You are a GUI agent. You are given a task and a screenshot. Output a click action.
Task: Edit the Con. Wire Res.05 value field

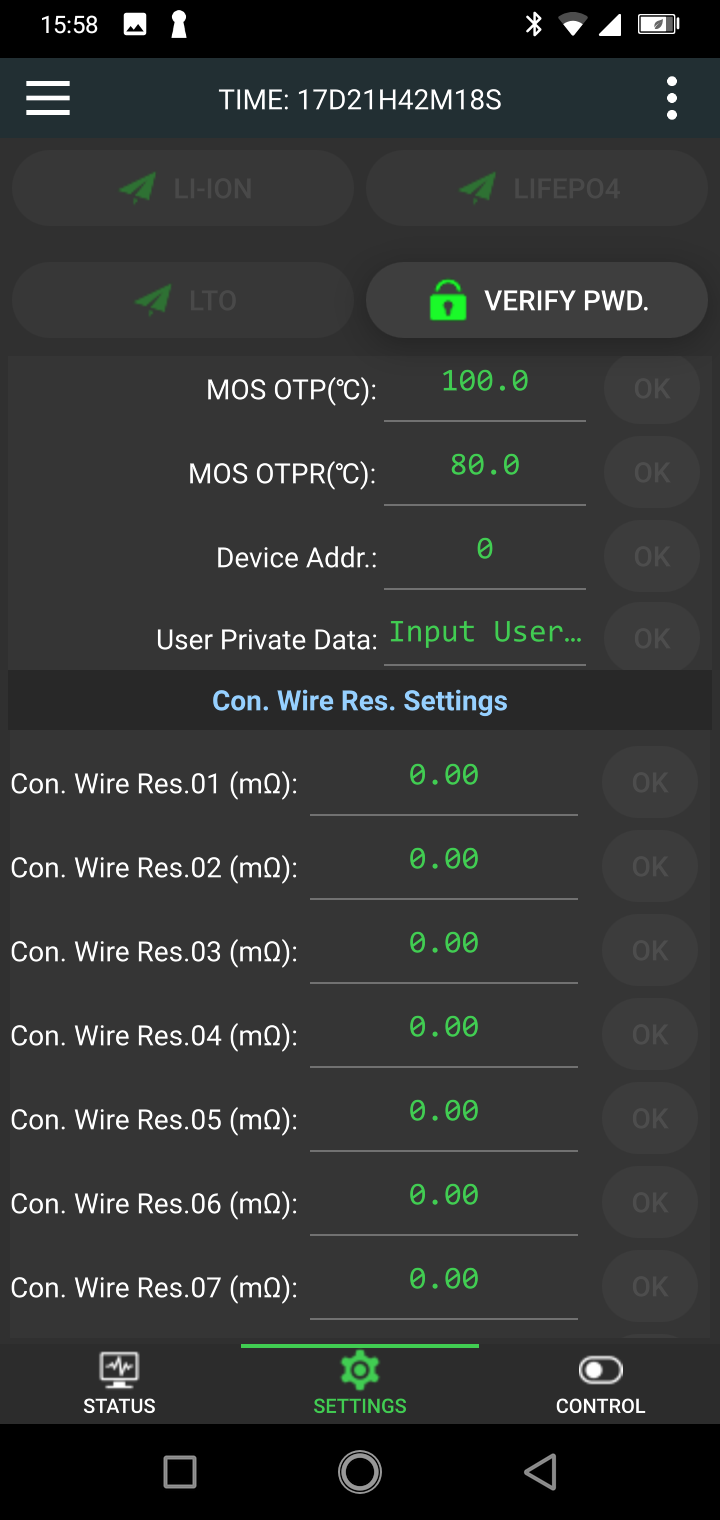coord(444,1112)
